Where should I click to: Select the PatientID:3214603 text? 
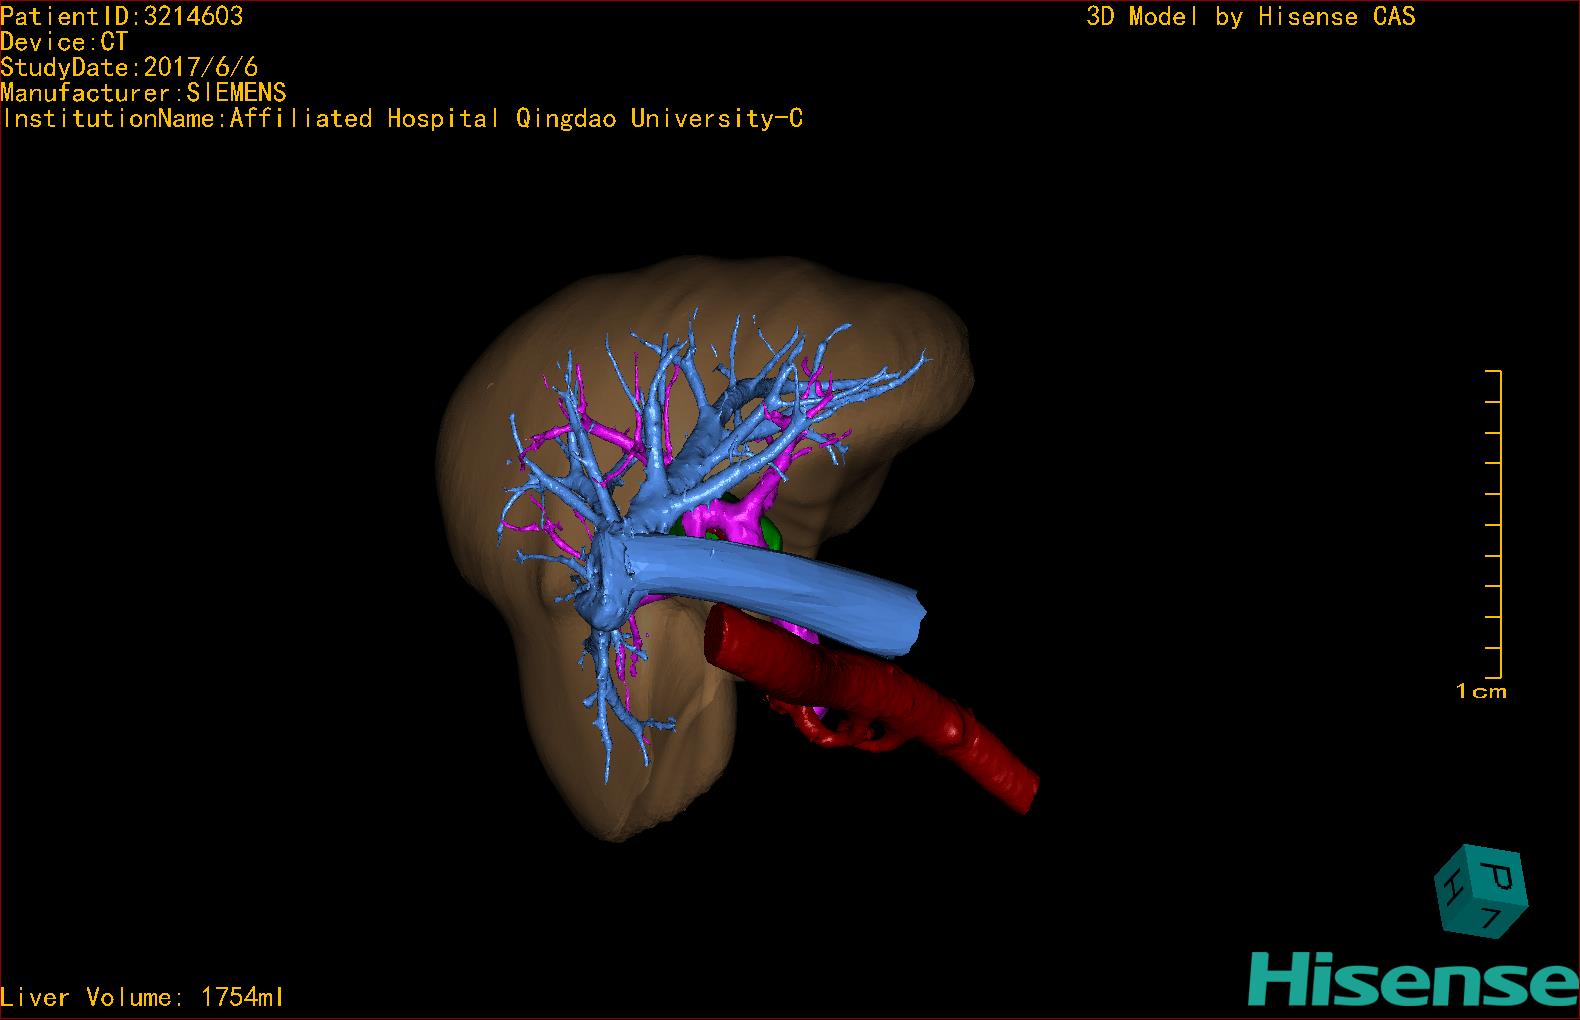pos(122,16)
